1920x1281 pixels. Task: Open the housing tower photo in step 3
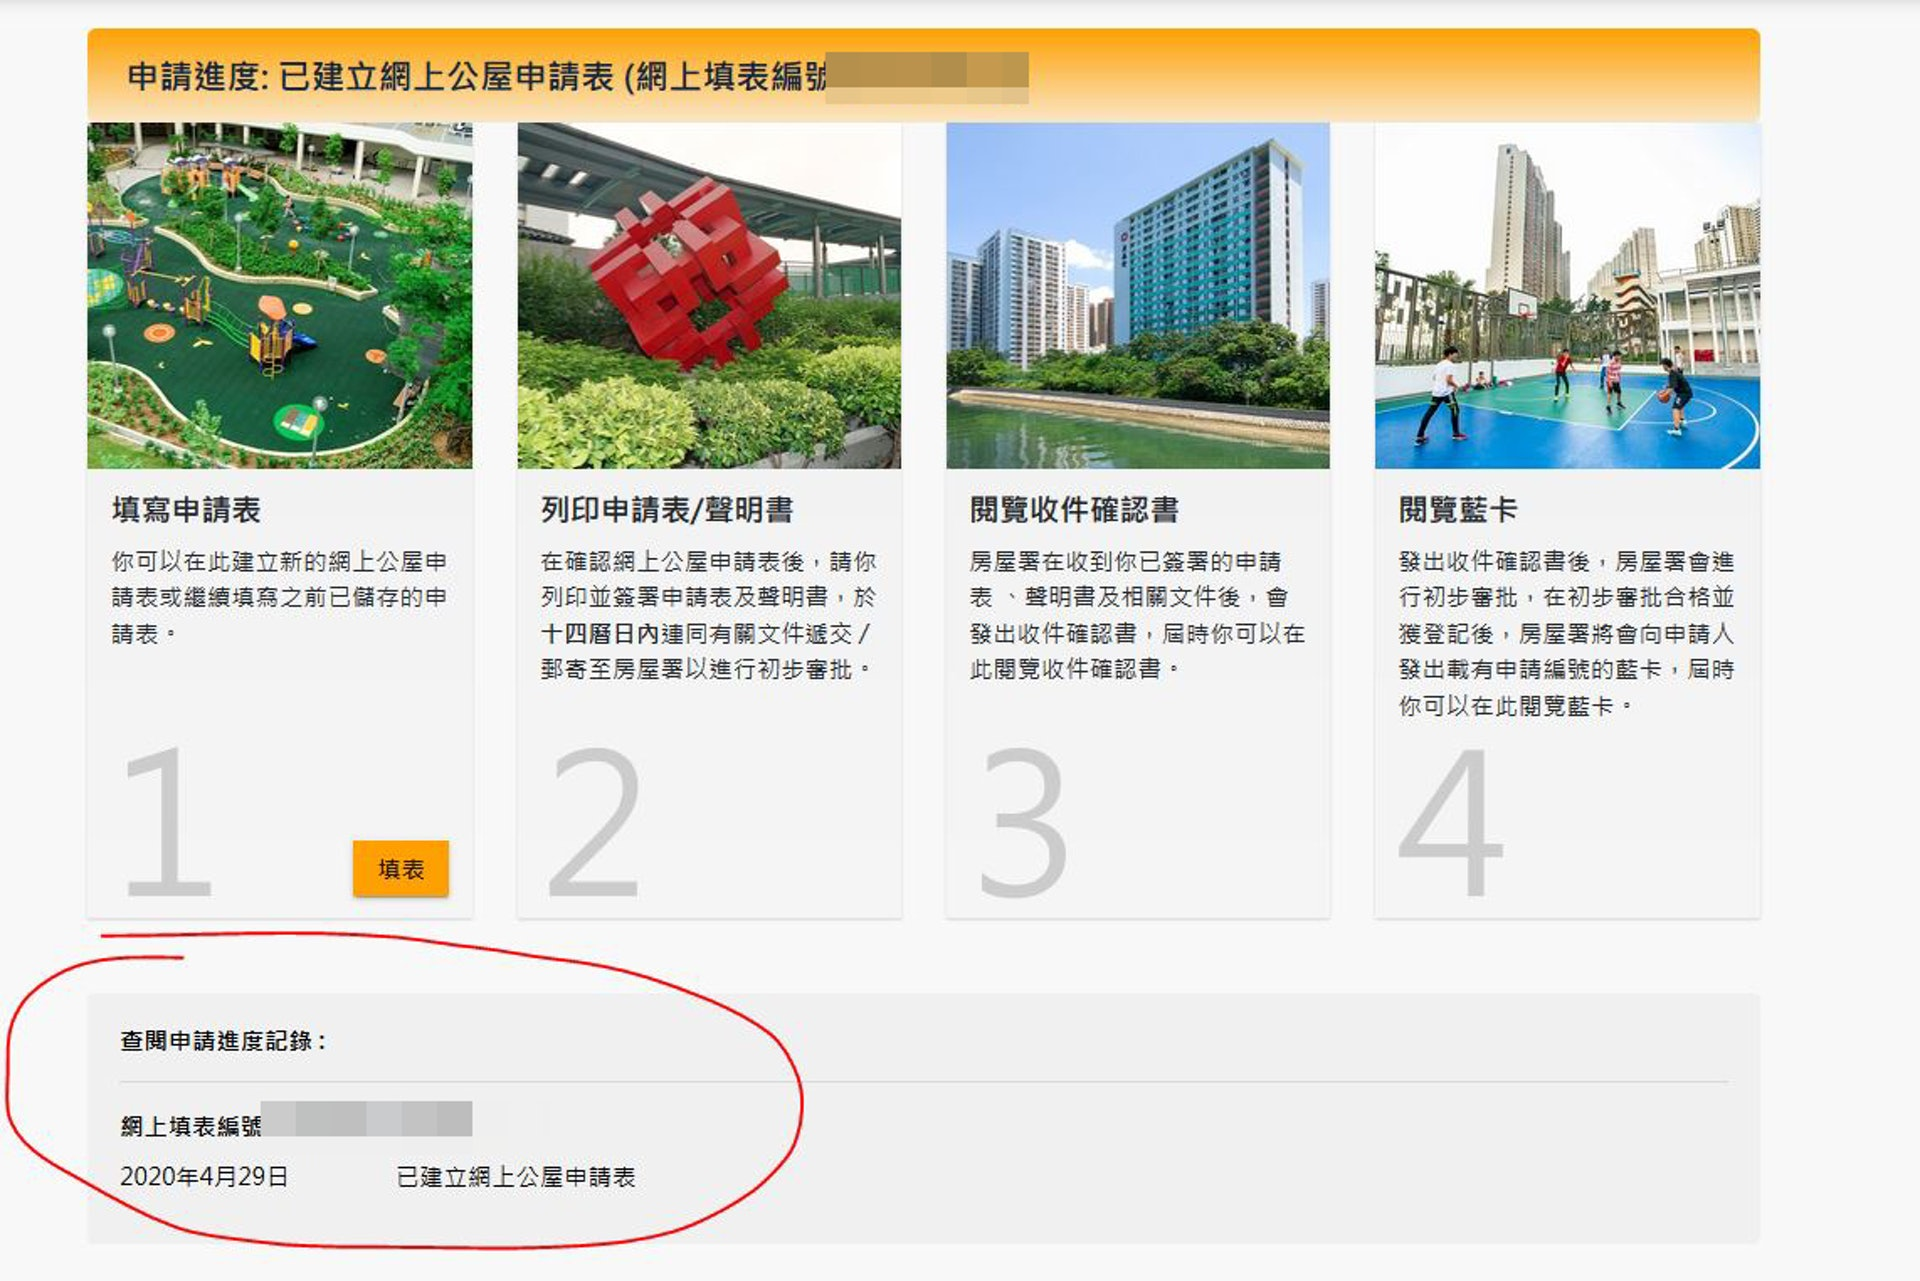tap(1138, 295)
